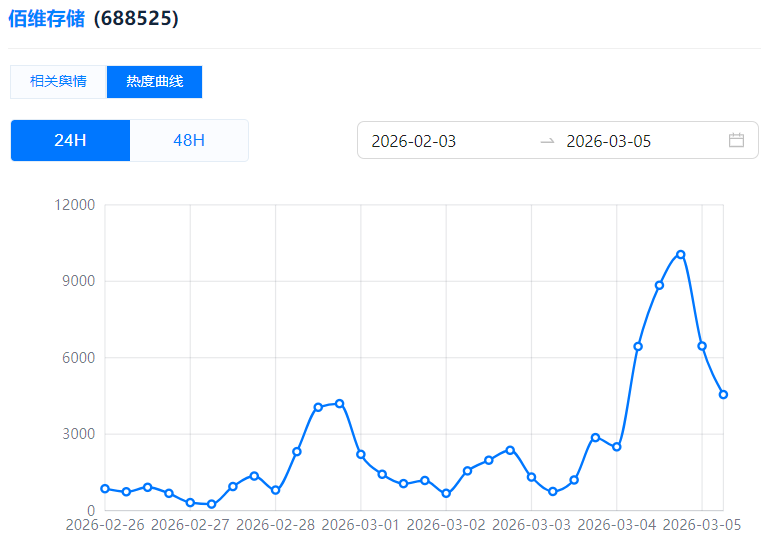This screenshot has height=540, width=765.
Task: Edit the end date 2026-03-05 field
Action: point(609,141)
